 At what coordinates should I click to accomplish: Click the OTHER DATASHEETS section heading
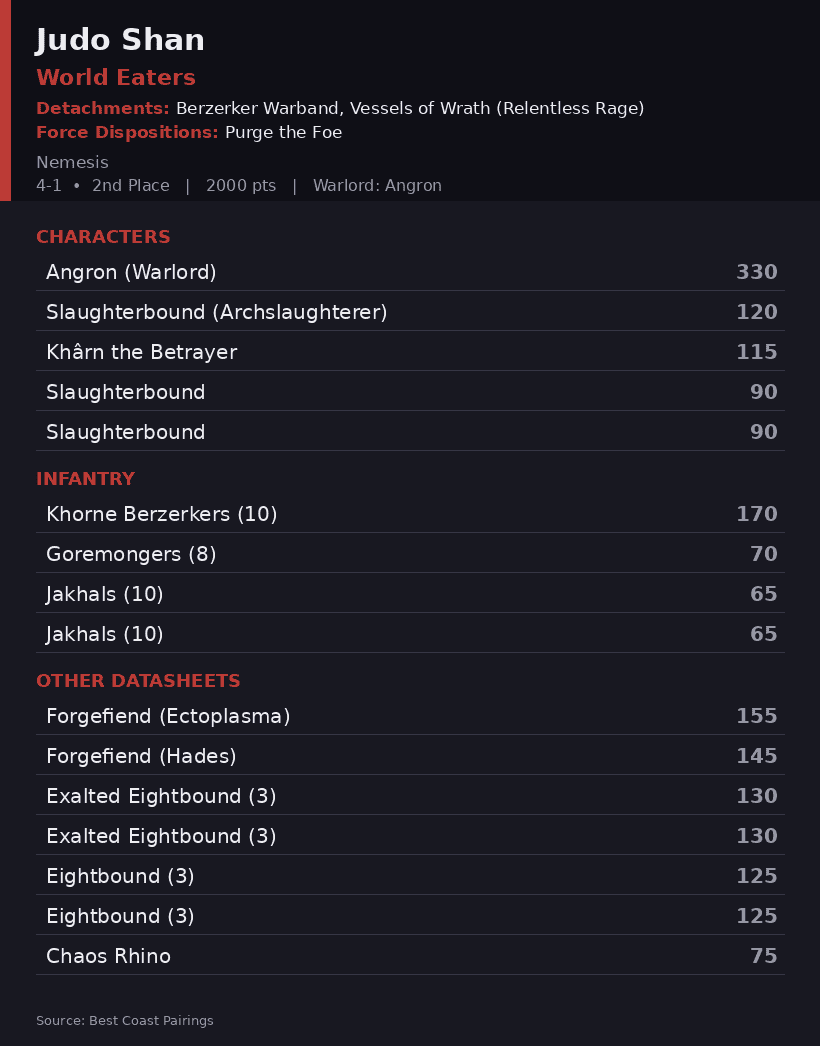(x=138, y=681)
